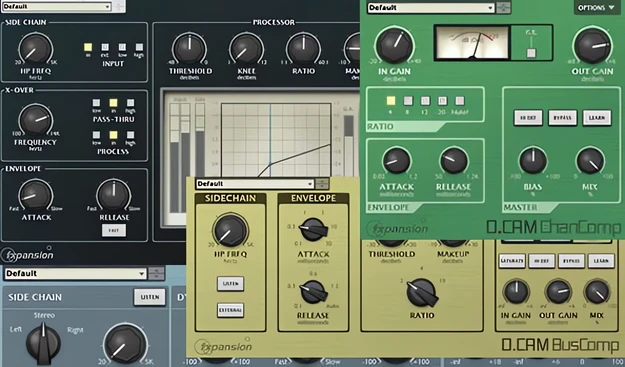
Task: Select the Nuke ratio in ChanComp
Action: (x=460, y=100)
